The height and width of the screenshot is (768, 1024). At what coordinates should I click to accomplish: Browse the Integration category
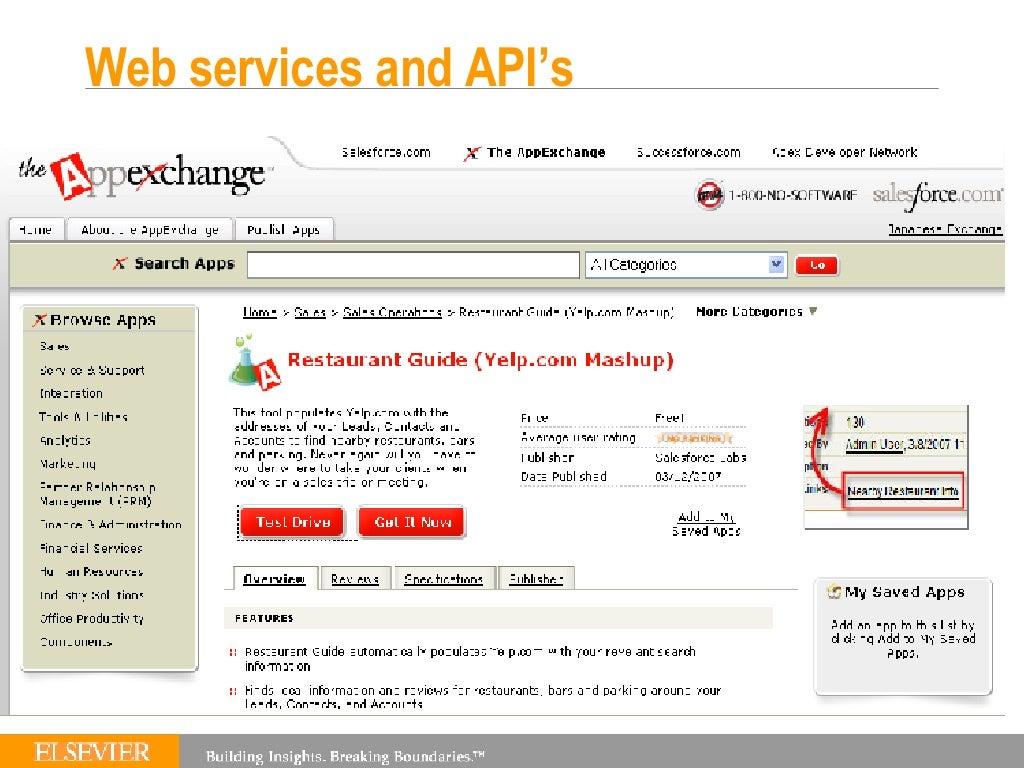(x=71, y=394)
